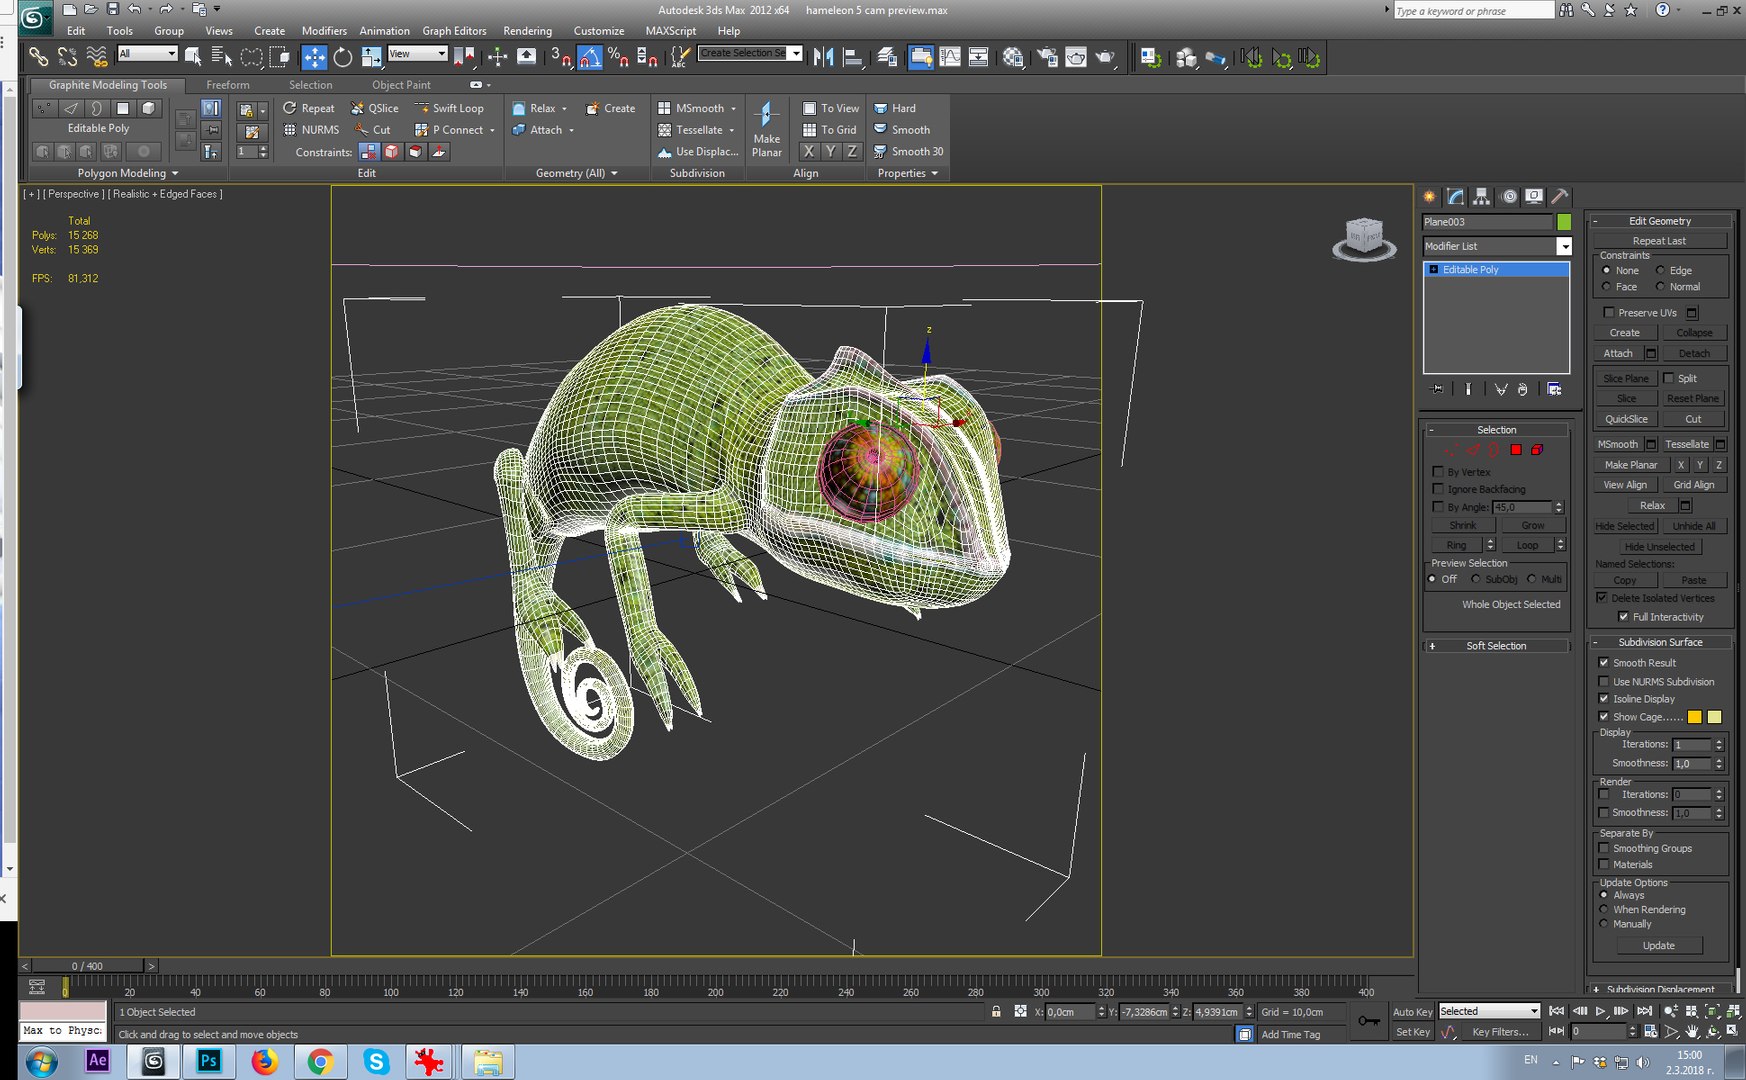The image size is (1746, 1080).
Task: Click the Hide Unselected button
Action: point(1659,547)
